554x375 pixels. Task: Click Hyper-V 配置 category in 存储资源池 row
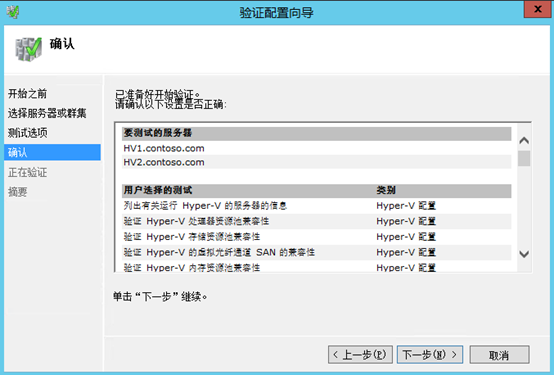tap(406, 237)
